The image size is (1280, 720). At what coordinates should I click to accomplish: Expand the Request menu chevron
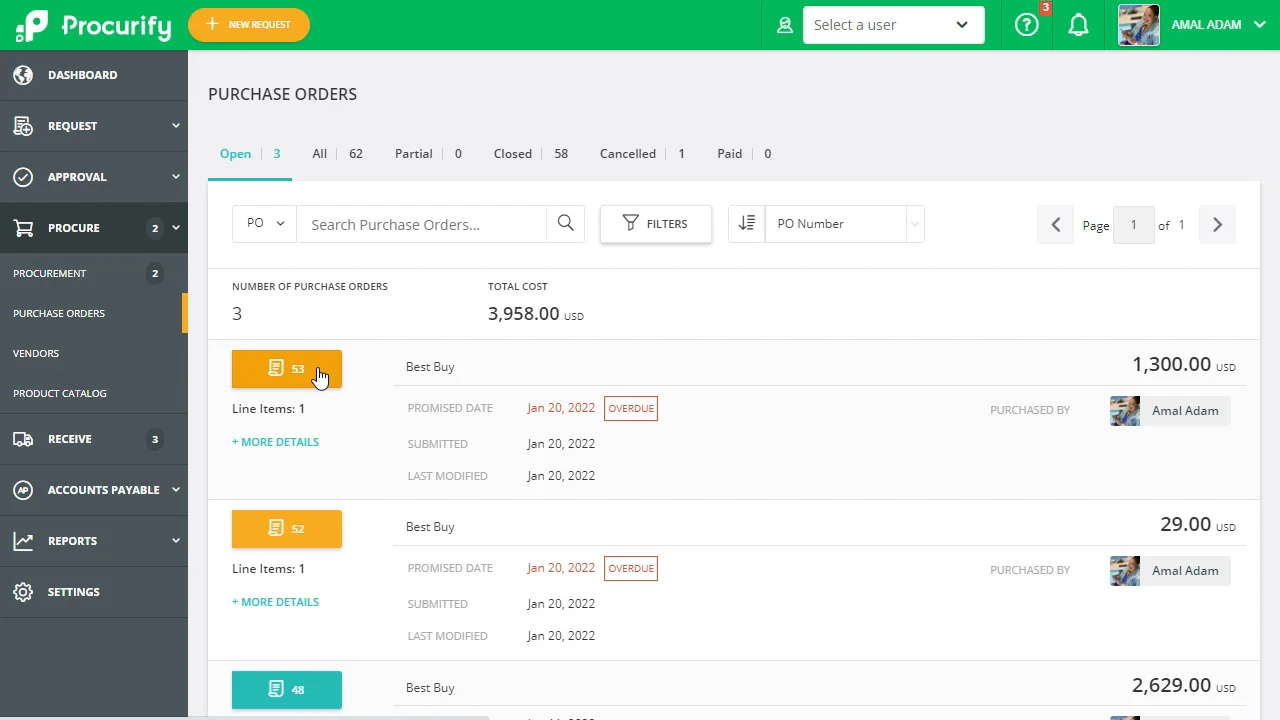[x=176, y=126]
